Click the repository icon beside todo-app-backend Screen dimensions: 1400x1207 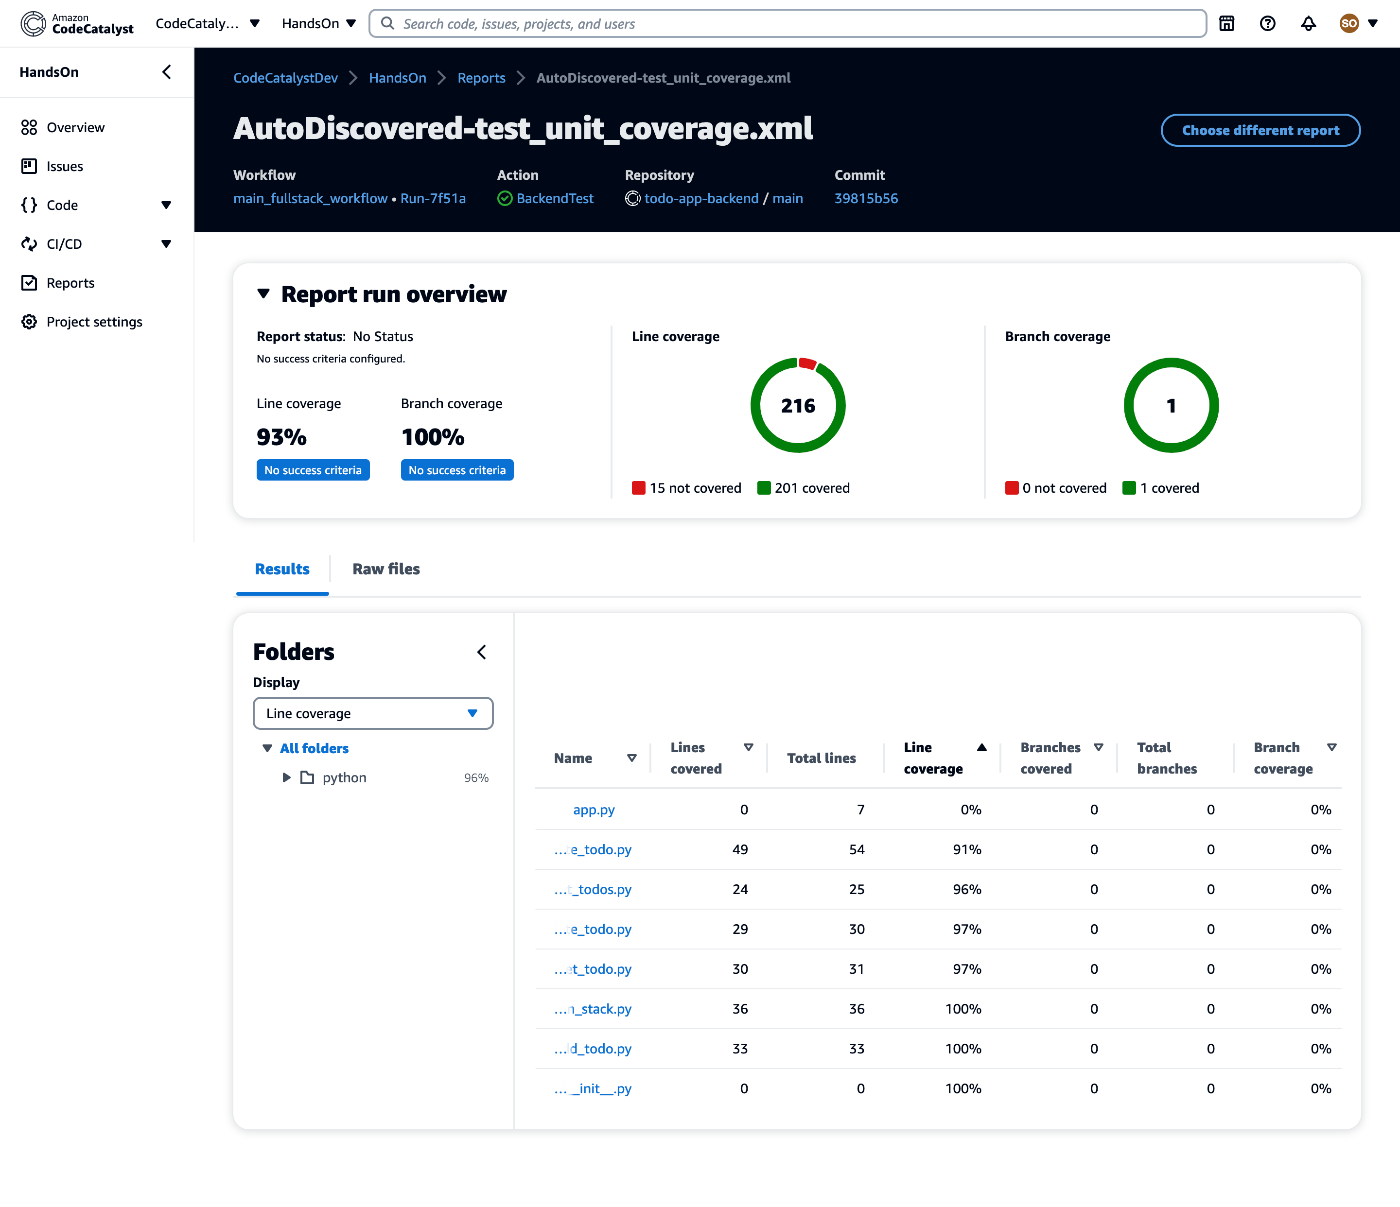click(x=633, y=199)
